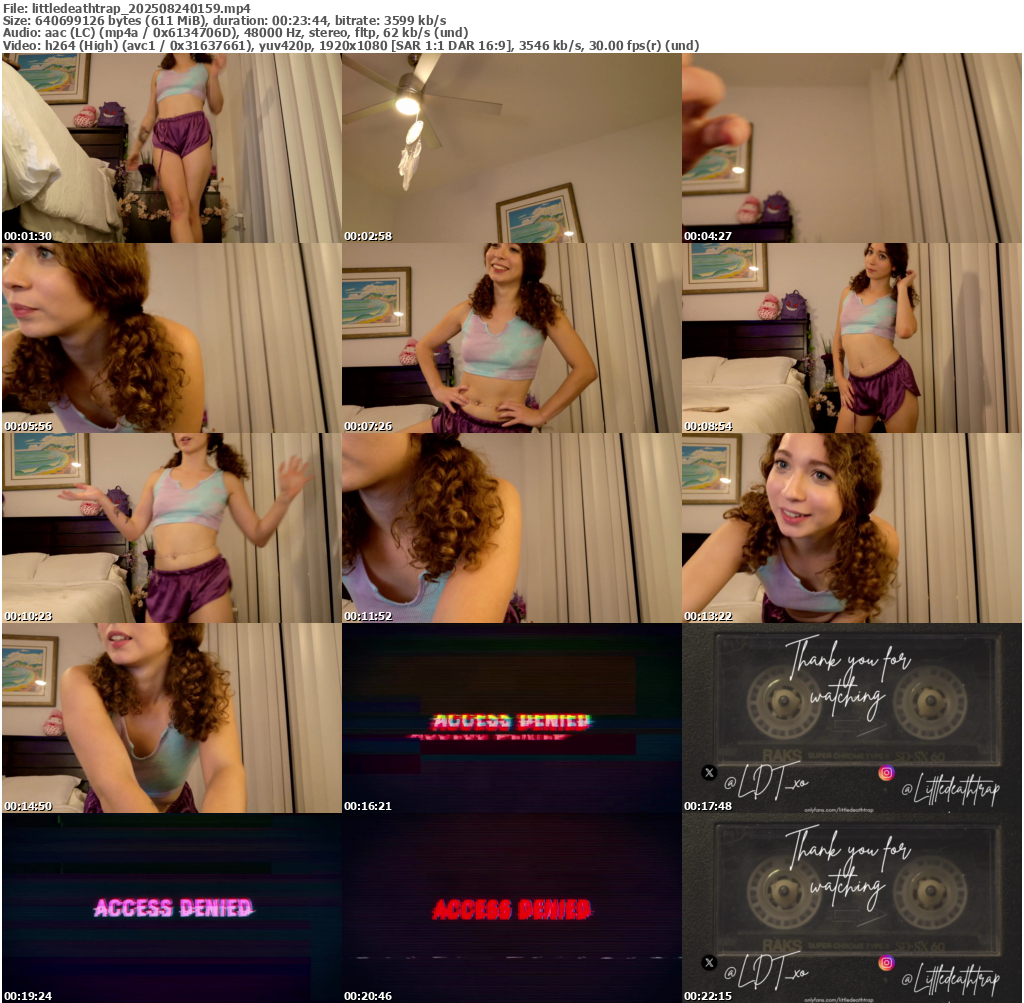1024x1003 pixels.
Task: Click the @Littledeathtrap handle in the 00:22:15 frame
Action: tap(951, 979)
